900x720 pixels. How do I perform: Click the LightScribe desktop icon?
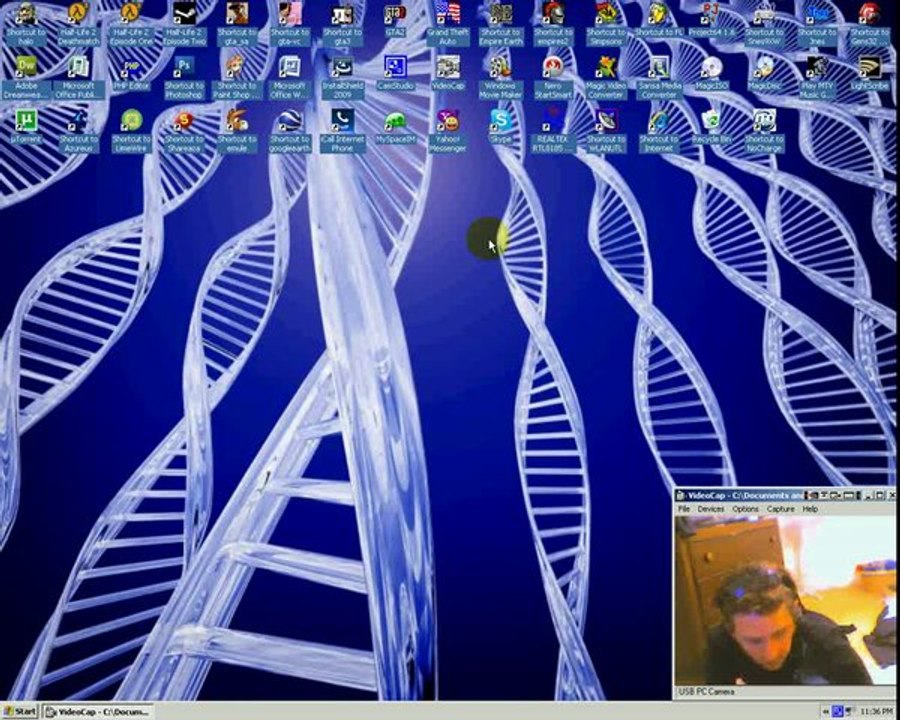869,68
